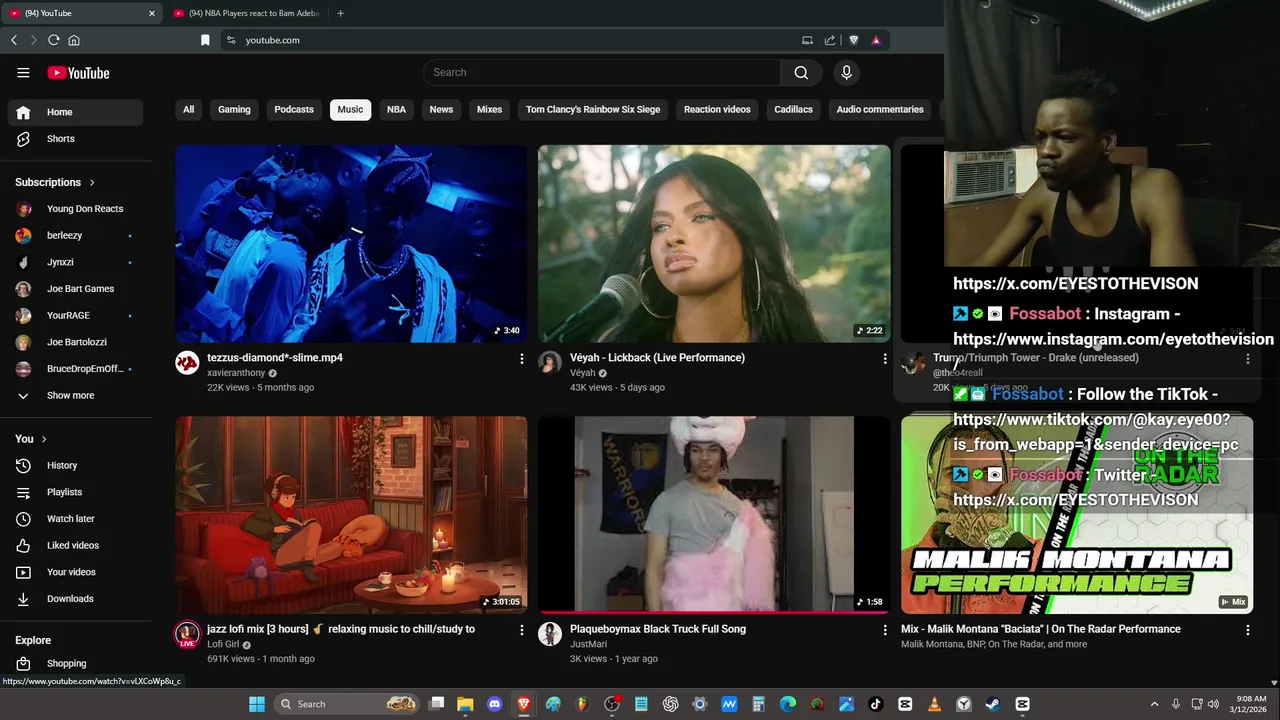Open VLC media player in taskbar
Viewport: 1280px width, 720px height.
(935, 704)
